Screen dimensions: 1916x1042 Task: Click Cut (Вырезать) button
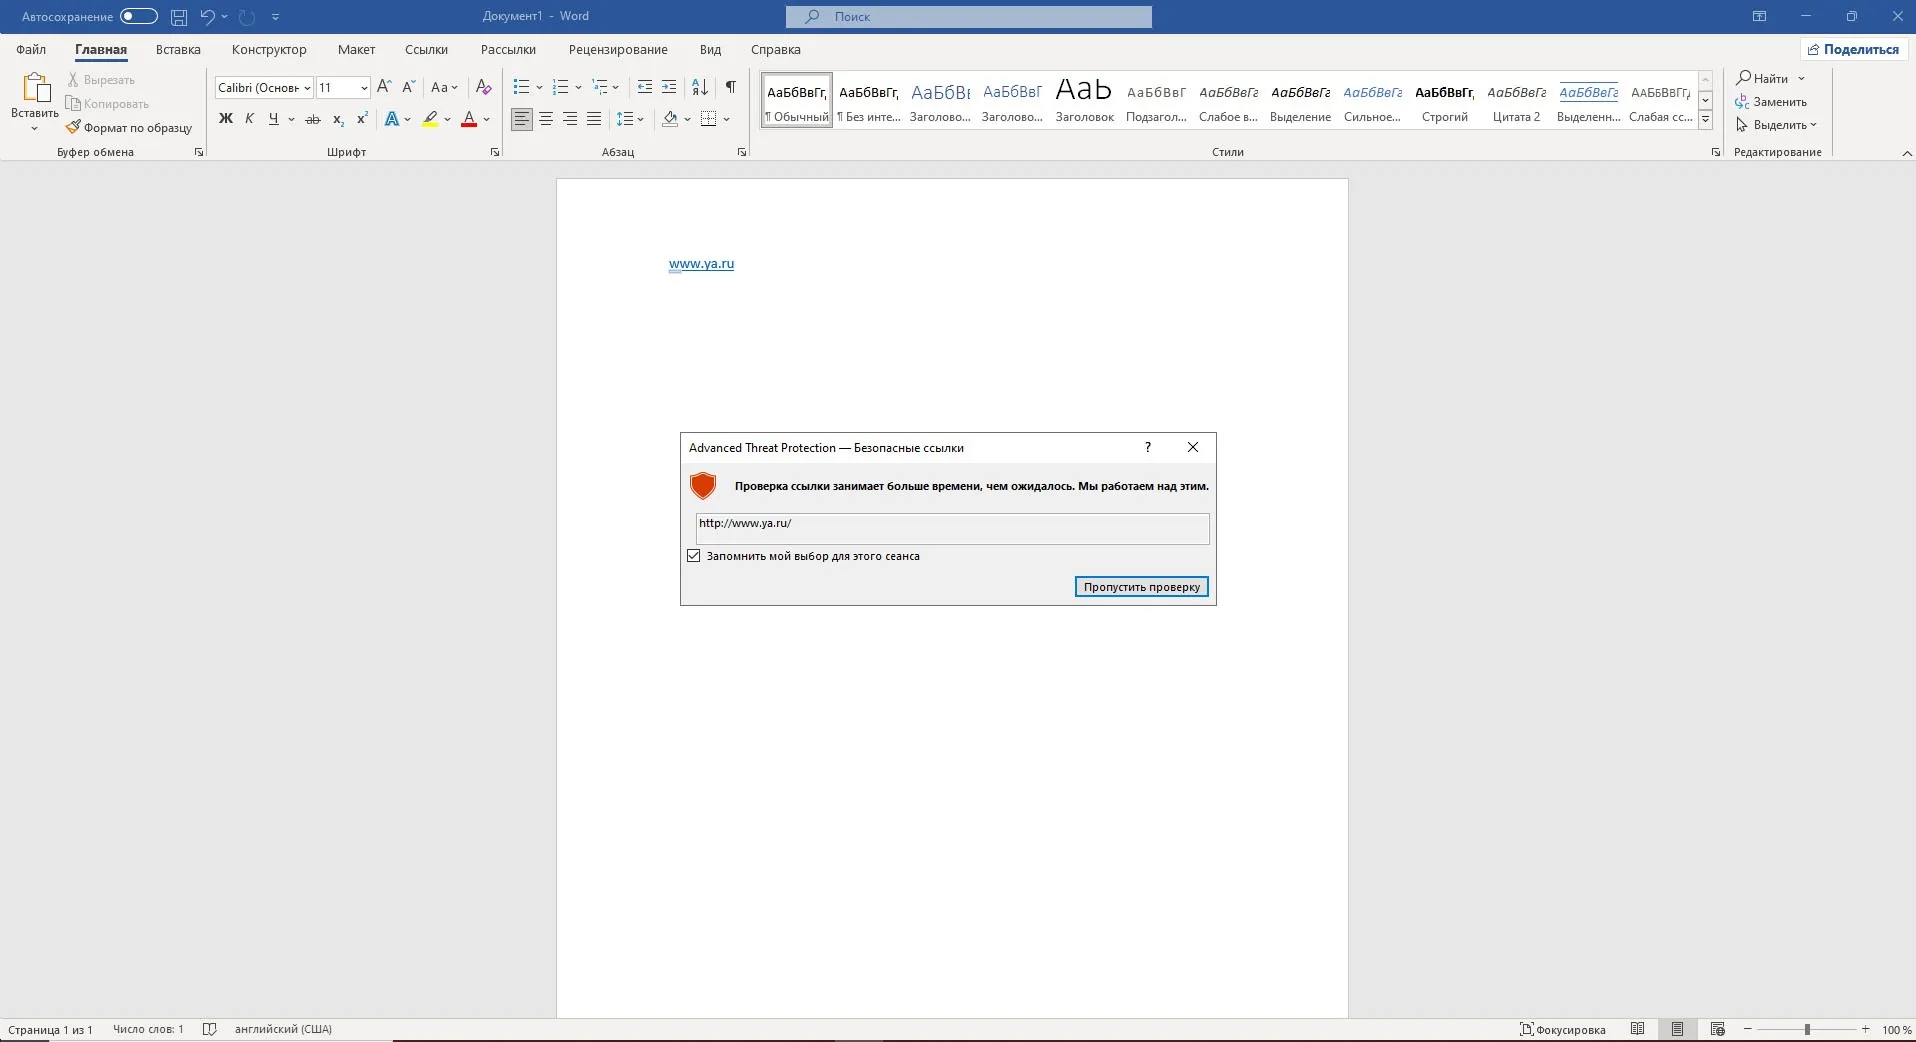click(x=101, y=80)
